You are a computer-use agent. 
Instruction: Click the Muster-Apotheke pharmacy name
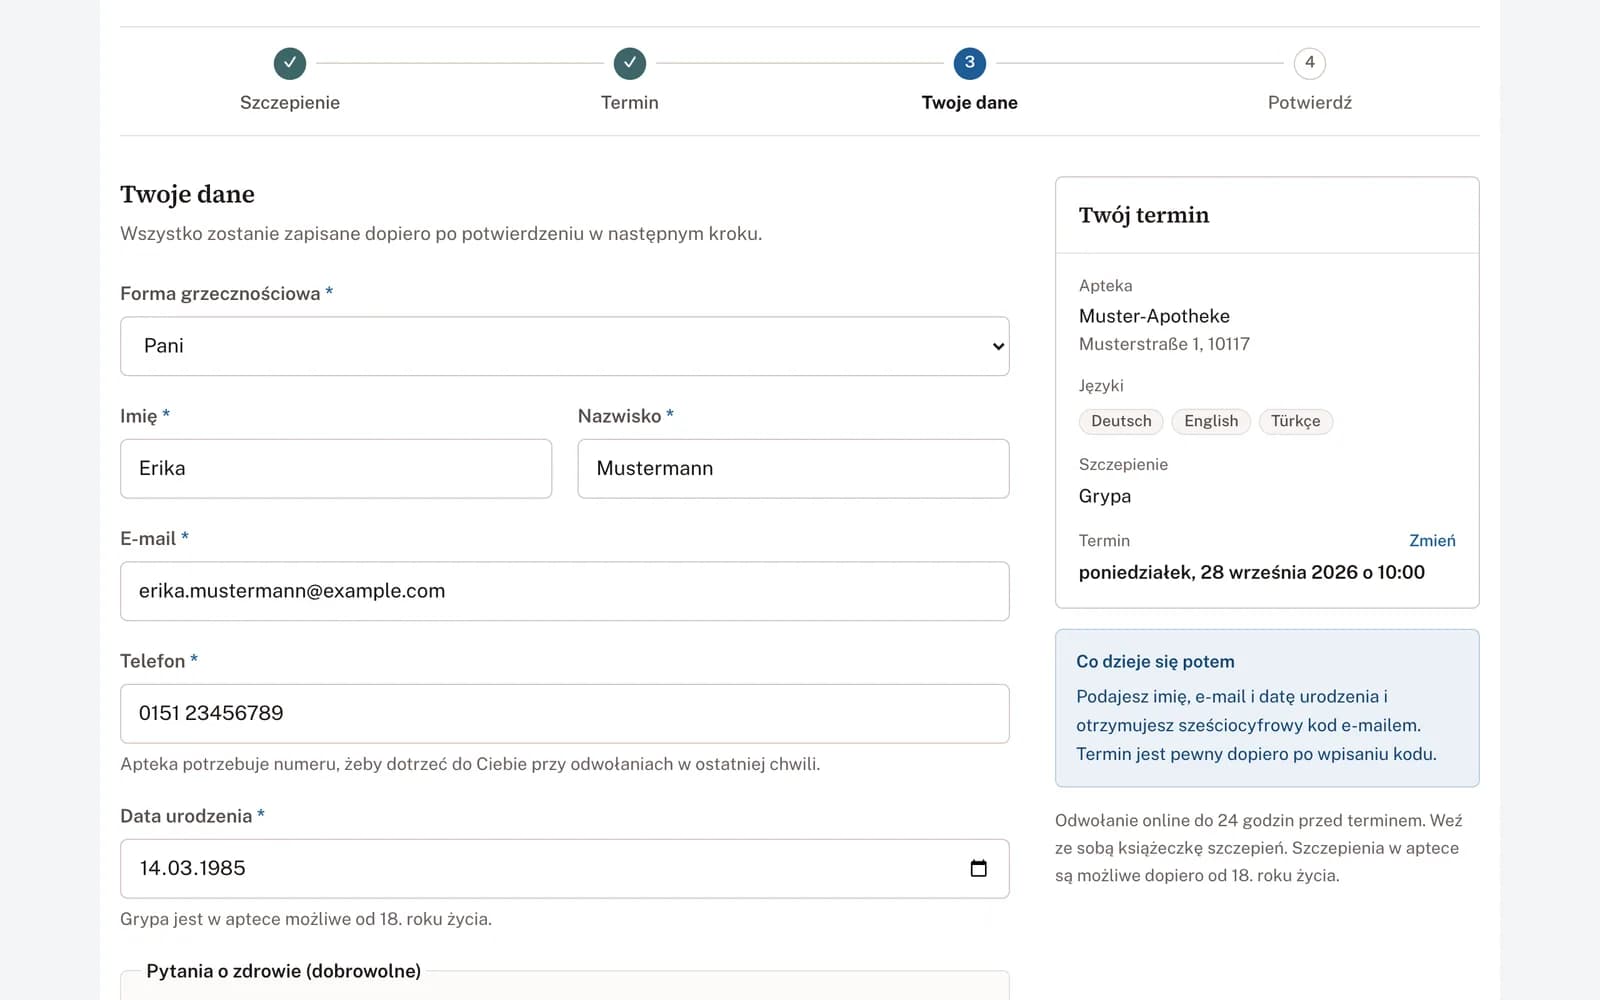[x=1154, y=316]
